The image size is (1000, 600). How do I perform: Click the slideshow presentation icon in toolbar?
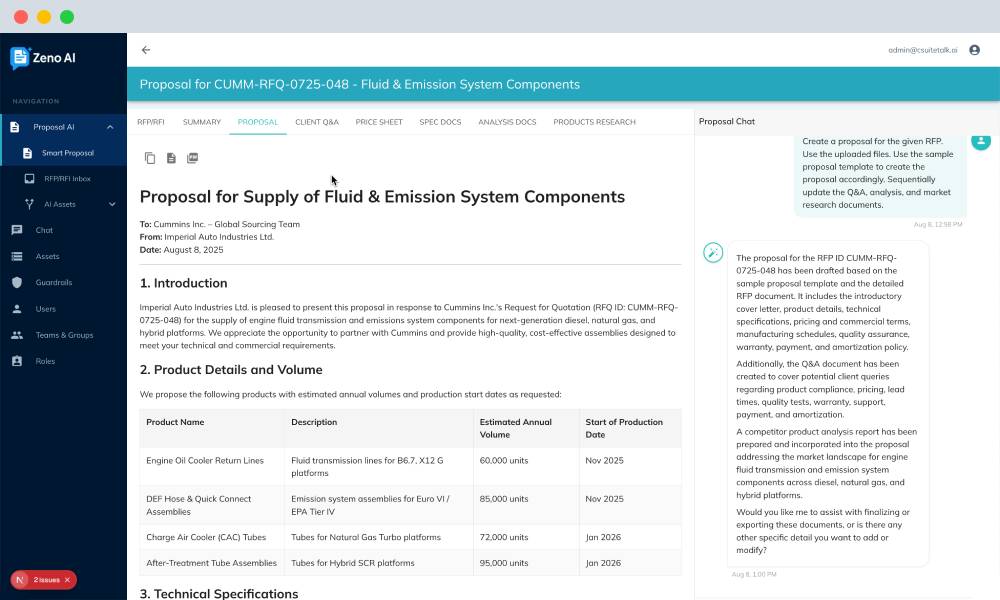[193, 158]
